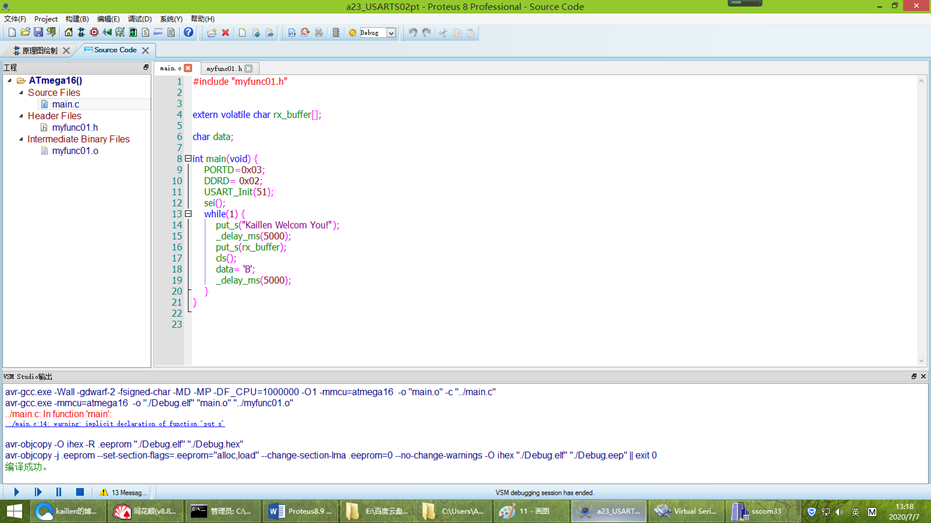Close the myfunc01.h editor tab

coord(249,68)
